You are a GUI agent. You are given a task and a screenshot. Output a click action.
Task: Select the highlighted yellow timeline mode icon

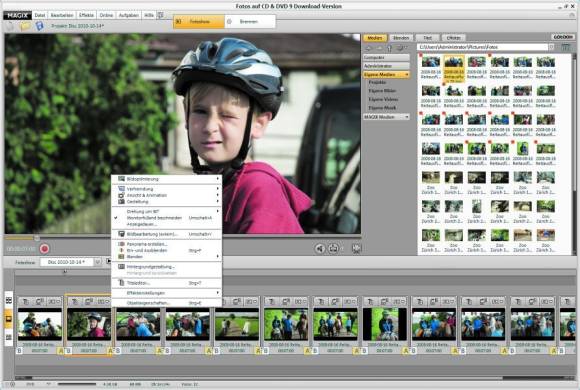pyautogui.click(x=9, y=319)
